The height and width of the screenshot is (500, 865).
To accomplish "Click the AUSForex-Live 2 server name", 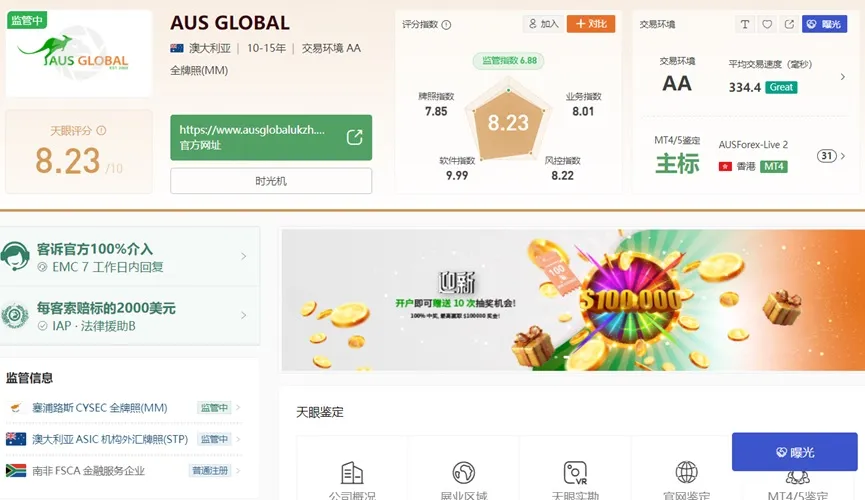I will pyautogui.click(x=753, y=145).
